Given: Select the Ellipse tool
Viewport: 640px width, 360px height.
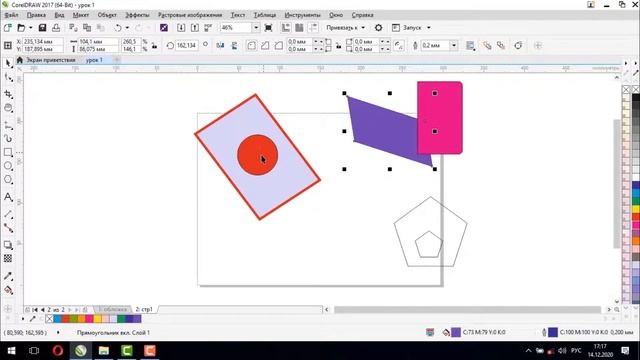Looking at the screenshot, I should point(8,166).
